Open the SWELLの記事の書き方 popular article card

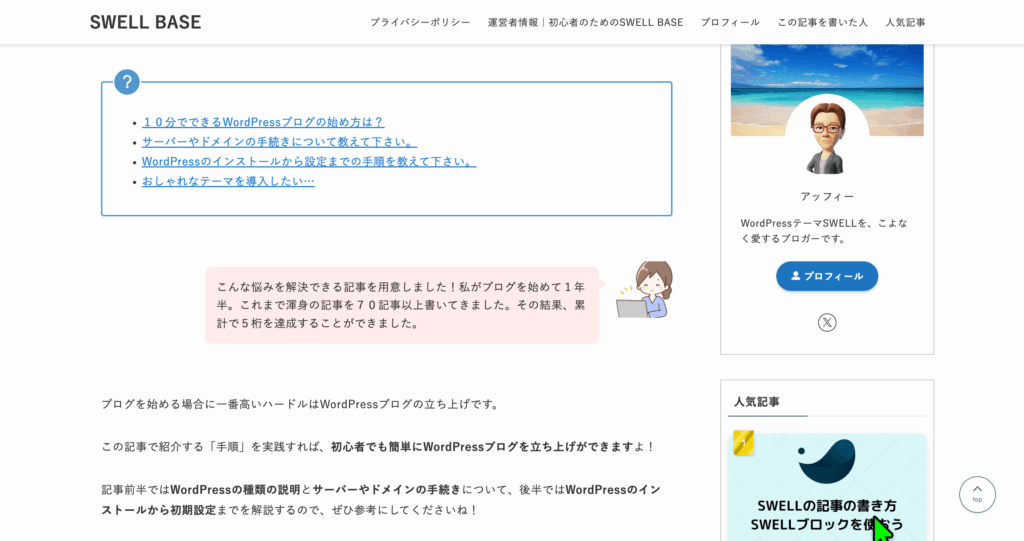click(827, 487)
